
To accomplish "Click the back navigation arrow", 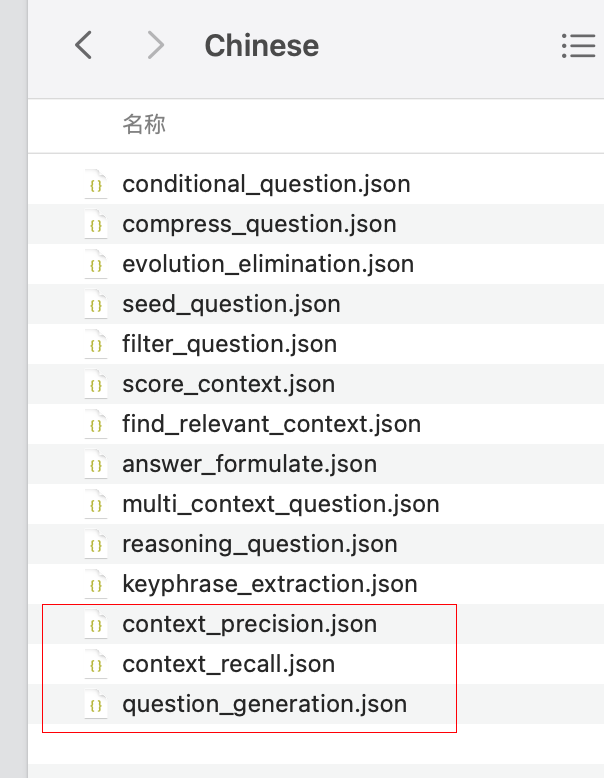I will tap(83, 45).
